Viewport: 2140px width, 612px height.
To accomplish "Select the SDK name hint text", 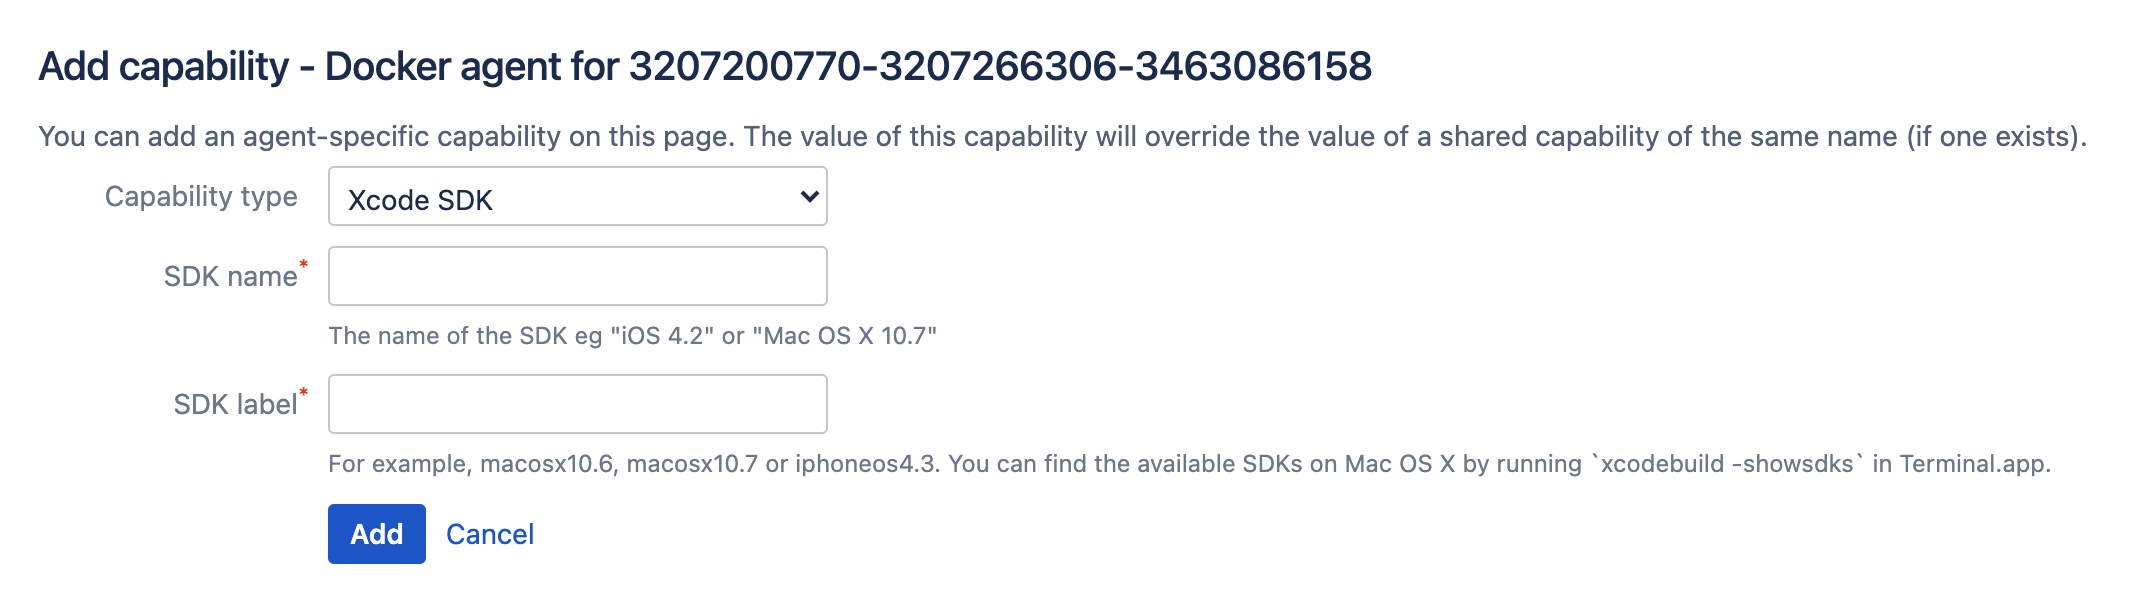I will (634, 337).
